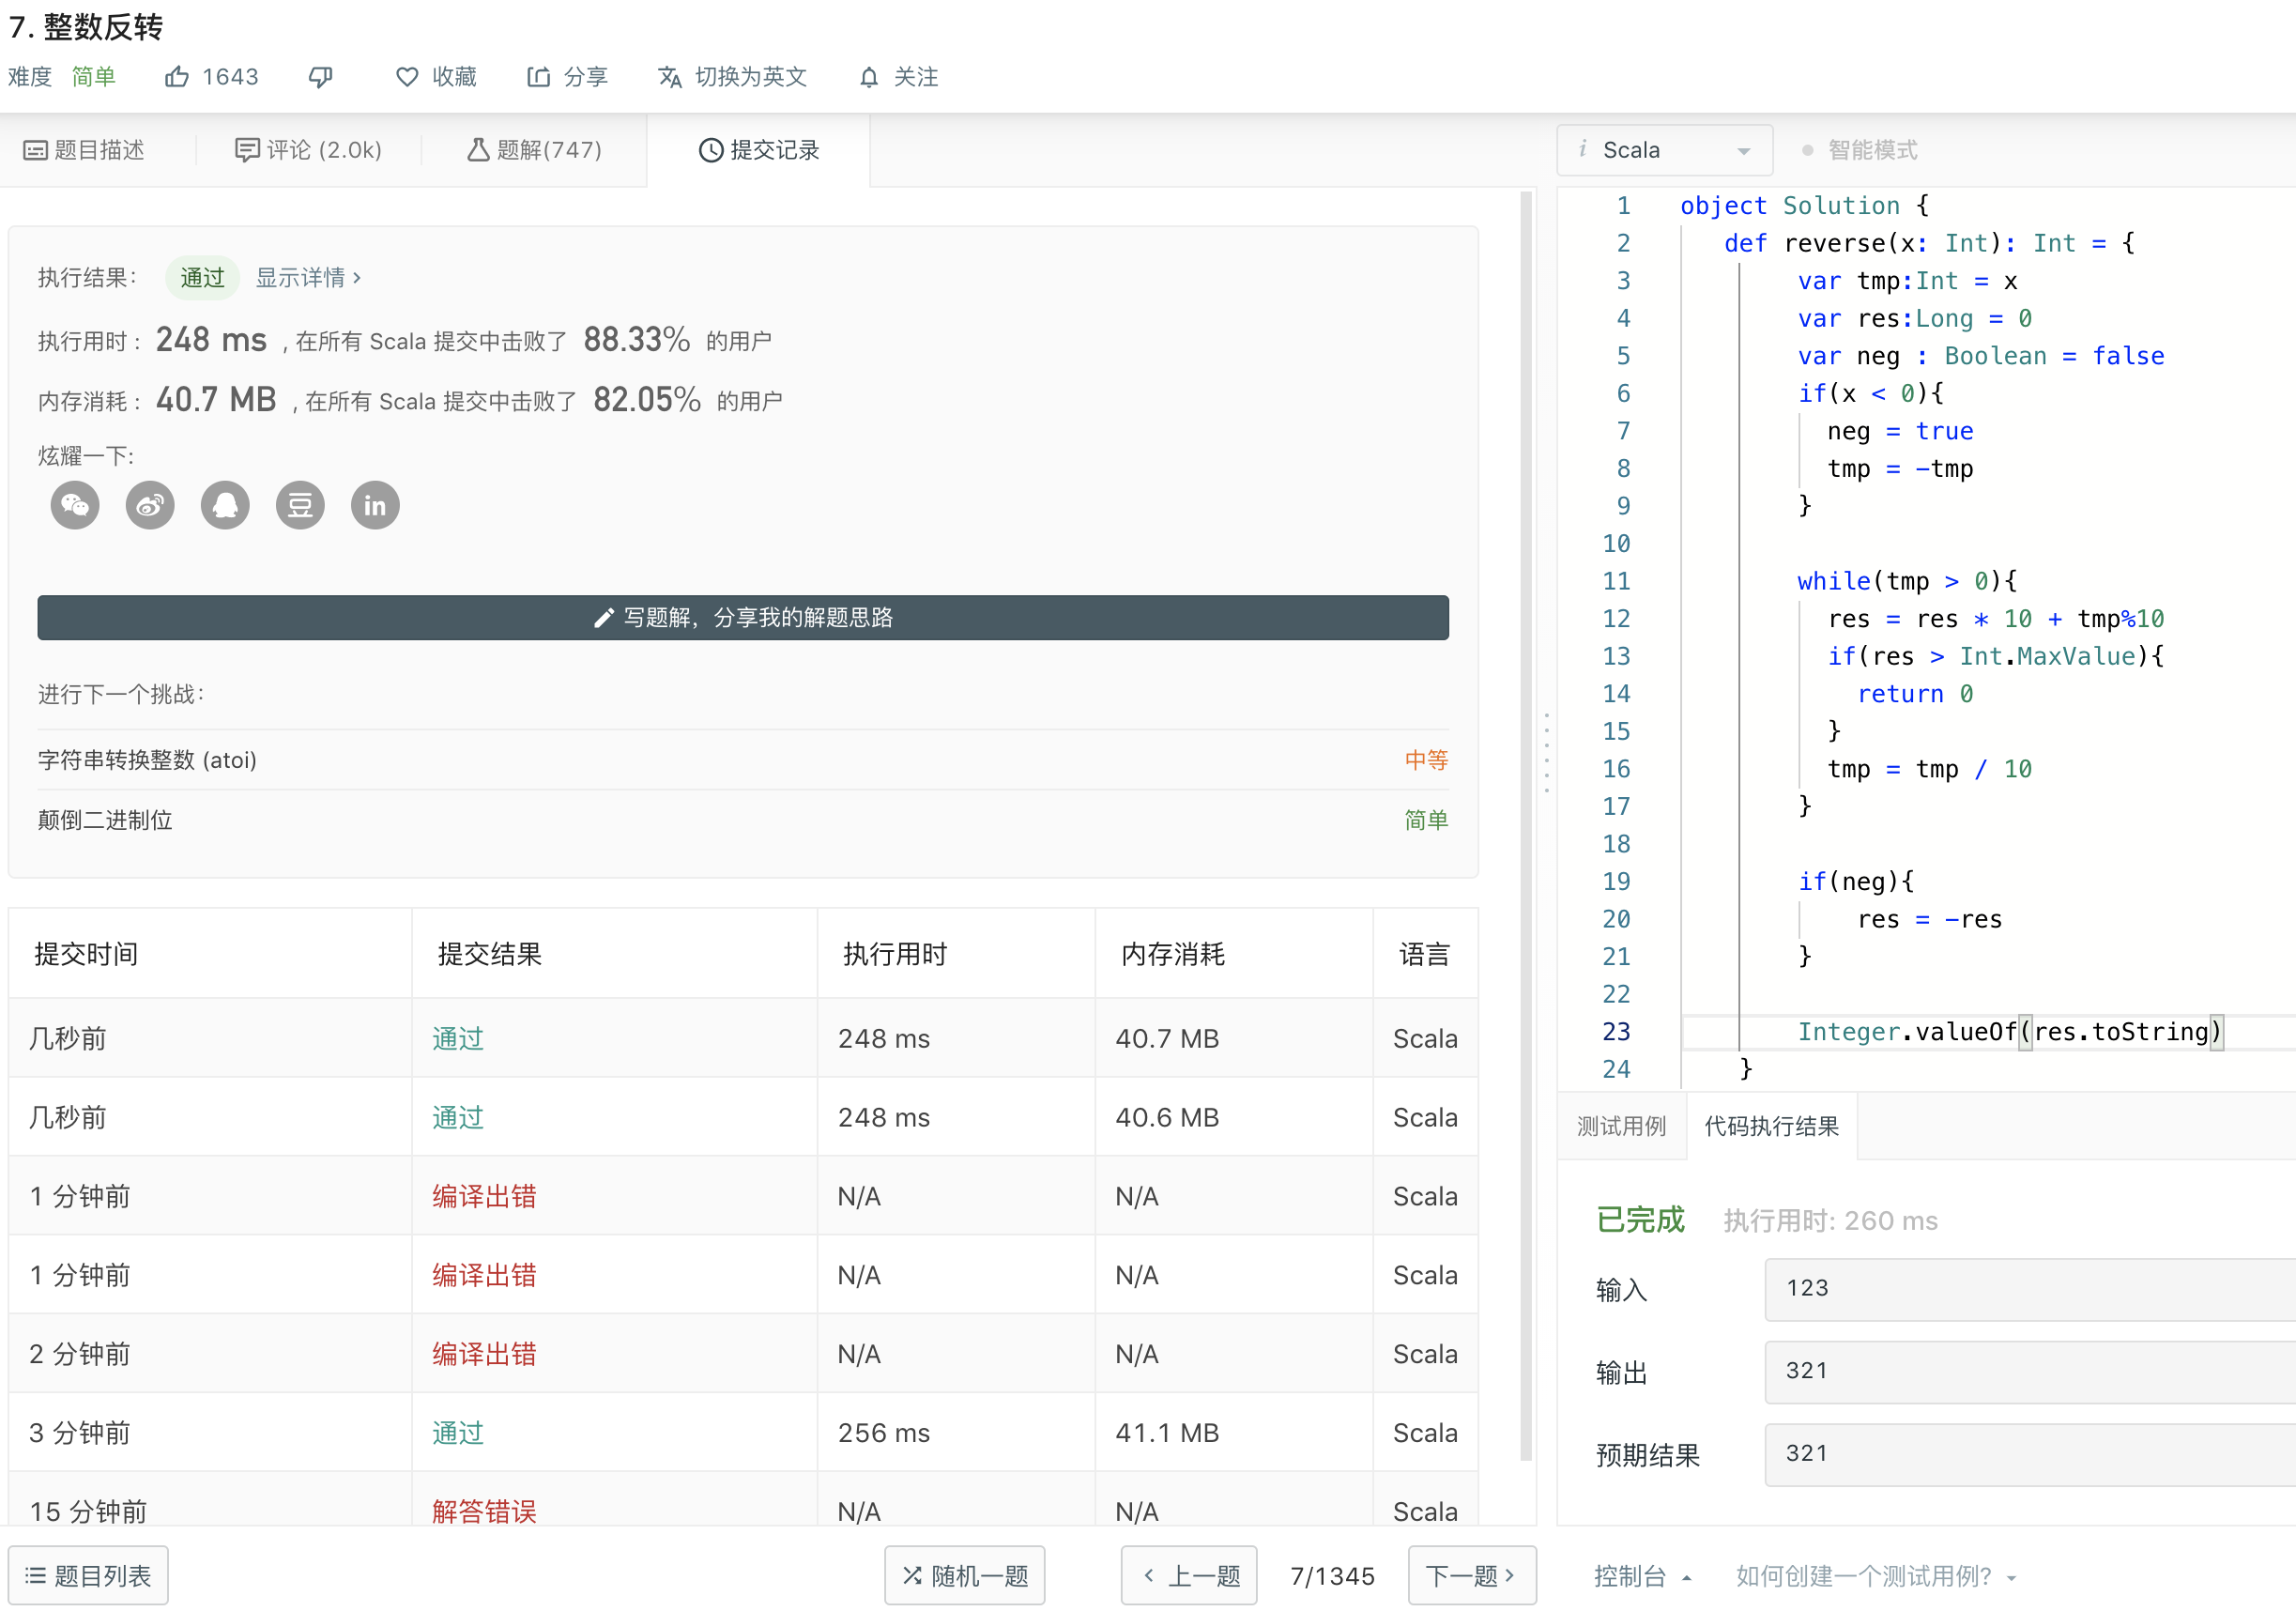This screenshot has width=2296, height=1611.
Task: Click the 题目描述 description icon
Action: 35,150
